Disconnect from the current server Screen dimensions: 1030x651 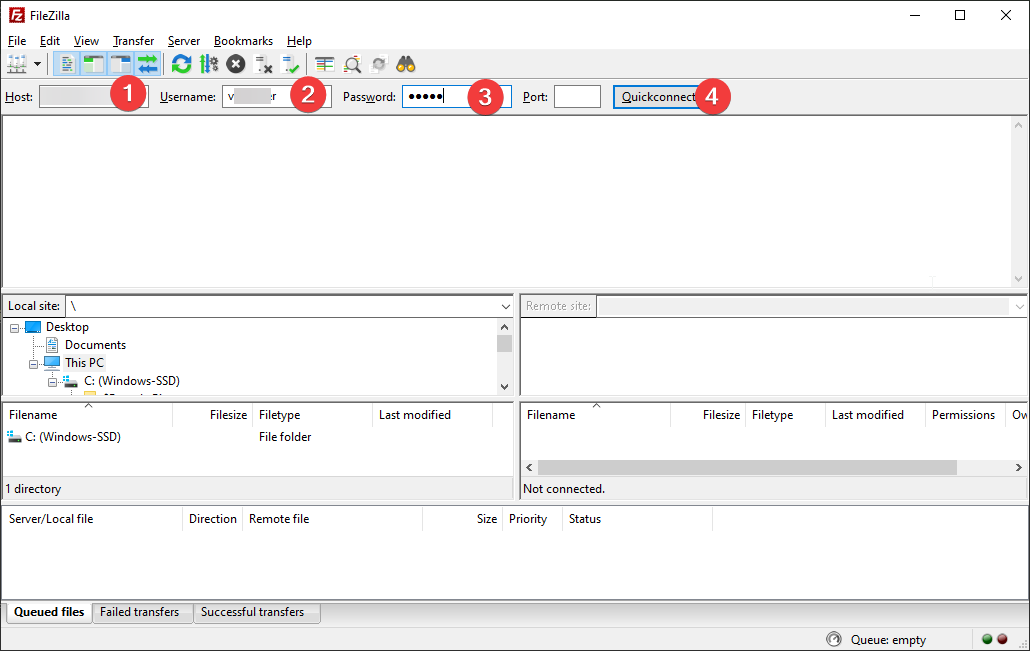tap(264, 64)
